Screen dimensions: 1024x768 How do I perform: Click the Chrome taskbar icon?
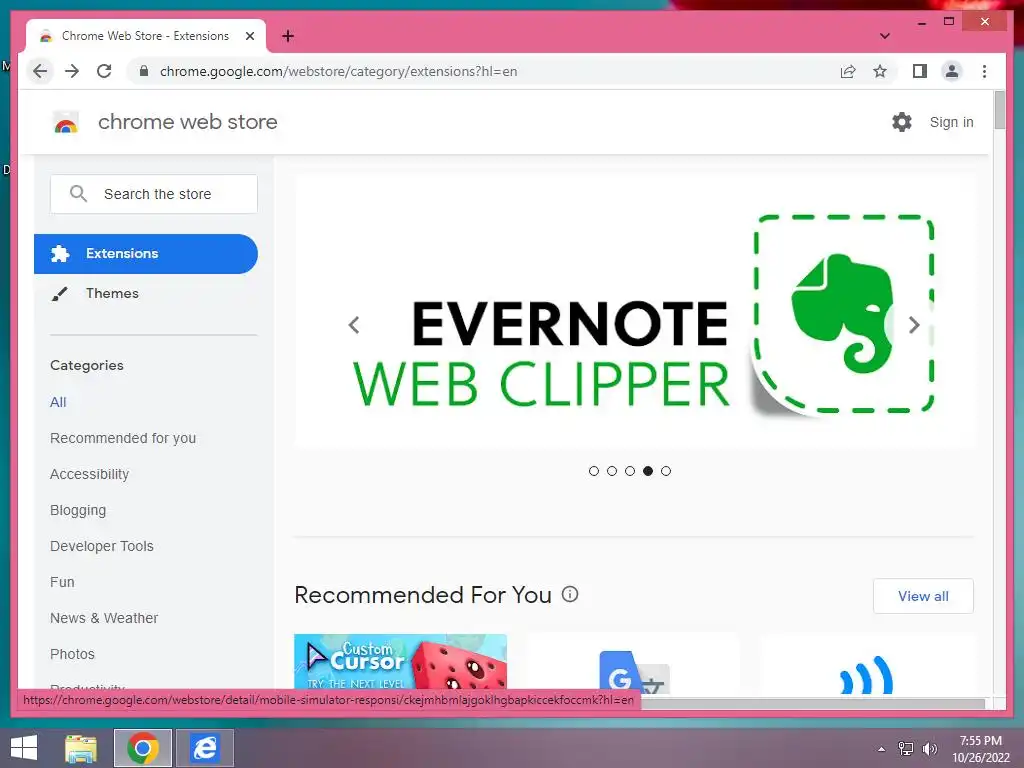coord(143,748)
